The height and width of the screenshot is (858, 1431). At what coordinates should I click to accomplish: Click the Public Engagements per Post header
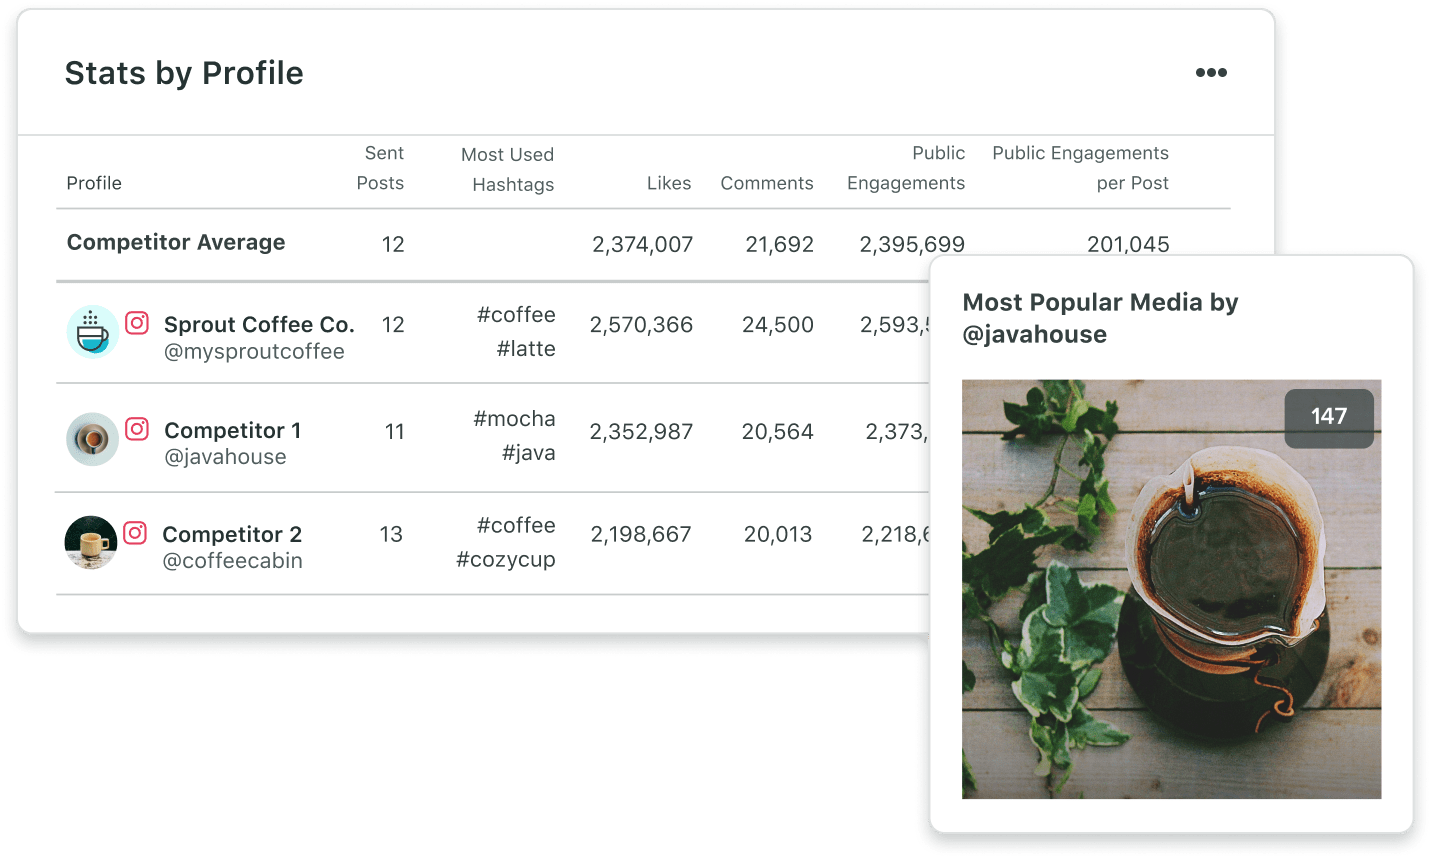1080,168
